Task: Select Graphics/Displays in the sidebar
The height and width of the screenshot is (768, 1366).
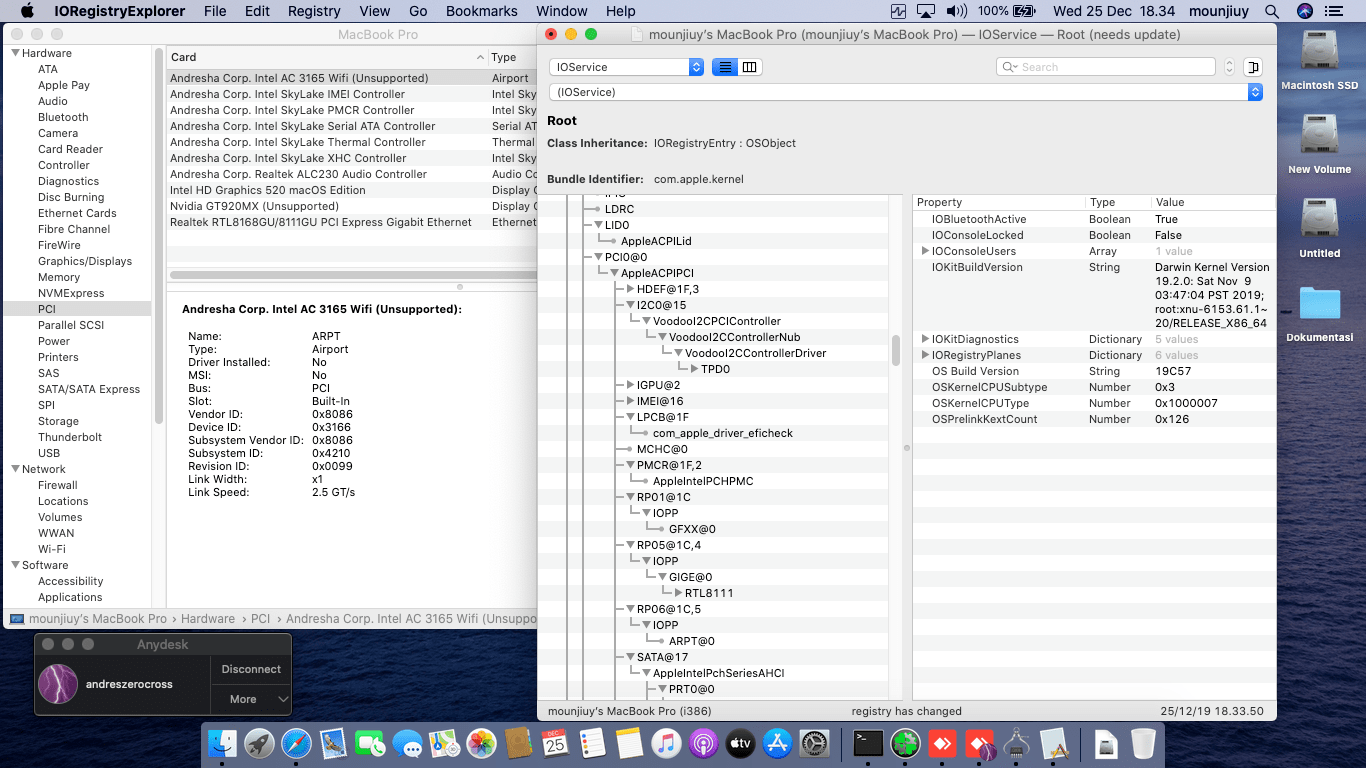Action: (85, 261)
